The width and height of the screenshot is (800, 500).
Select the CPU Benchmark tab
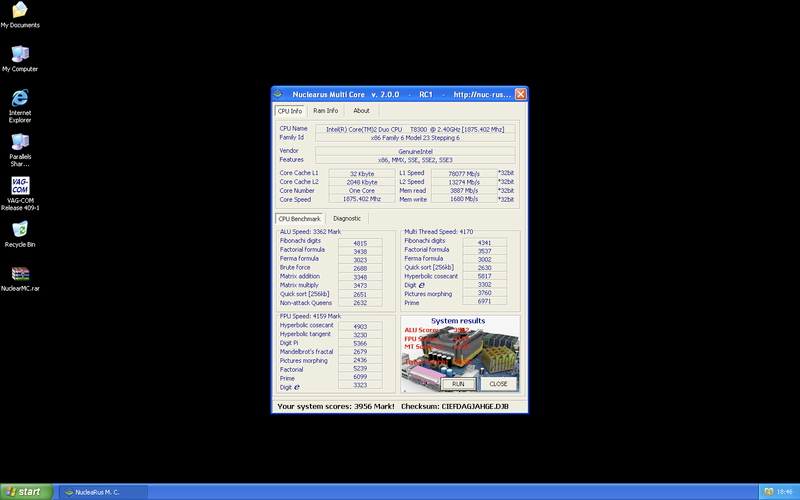point(299,218)
